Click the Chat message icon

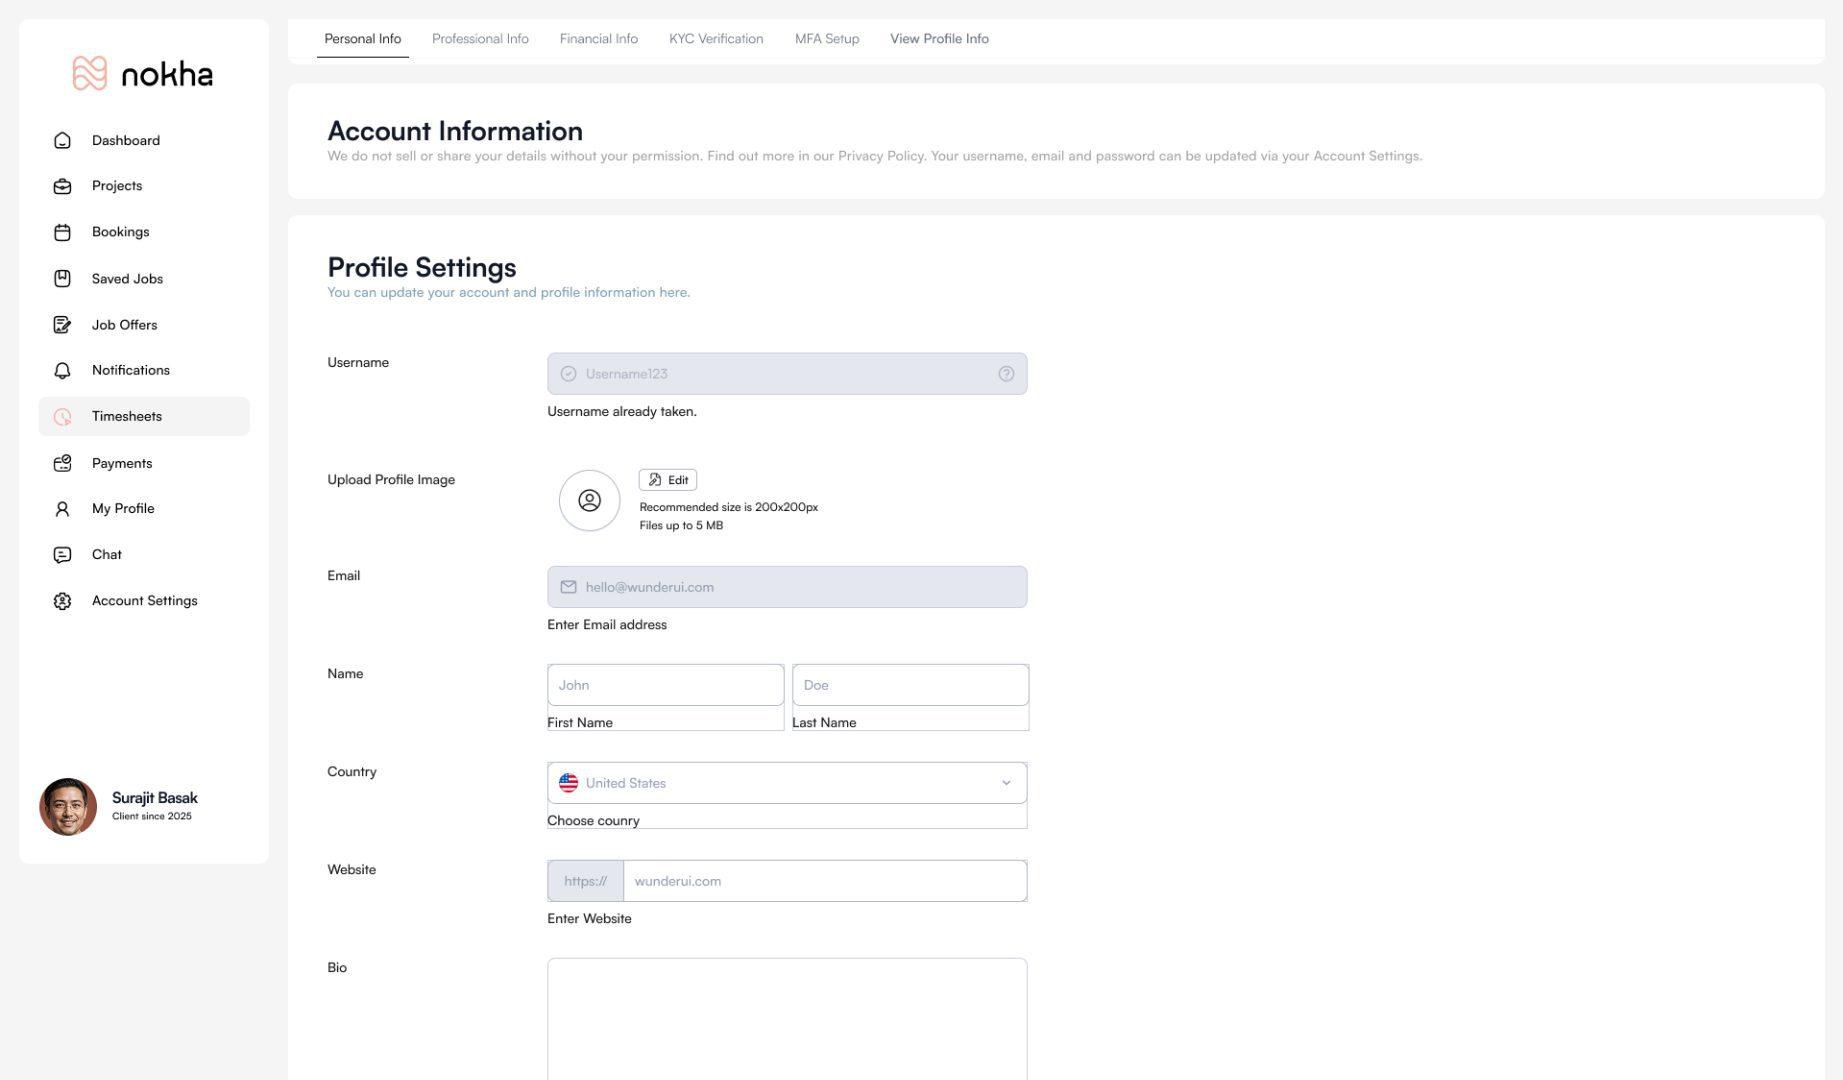(62, 554)
